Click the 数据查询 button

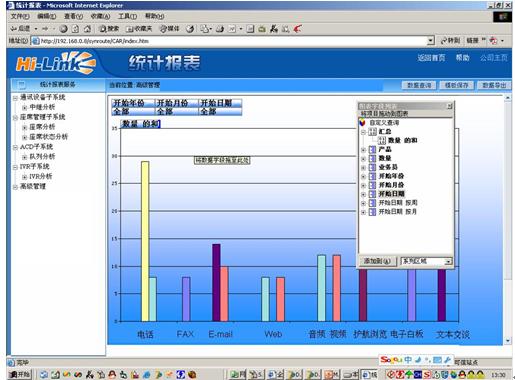419,85
